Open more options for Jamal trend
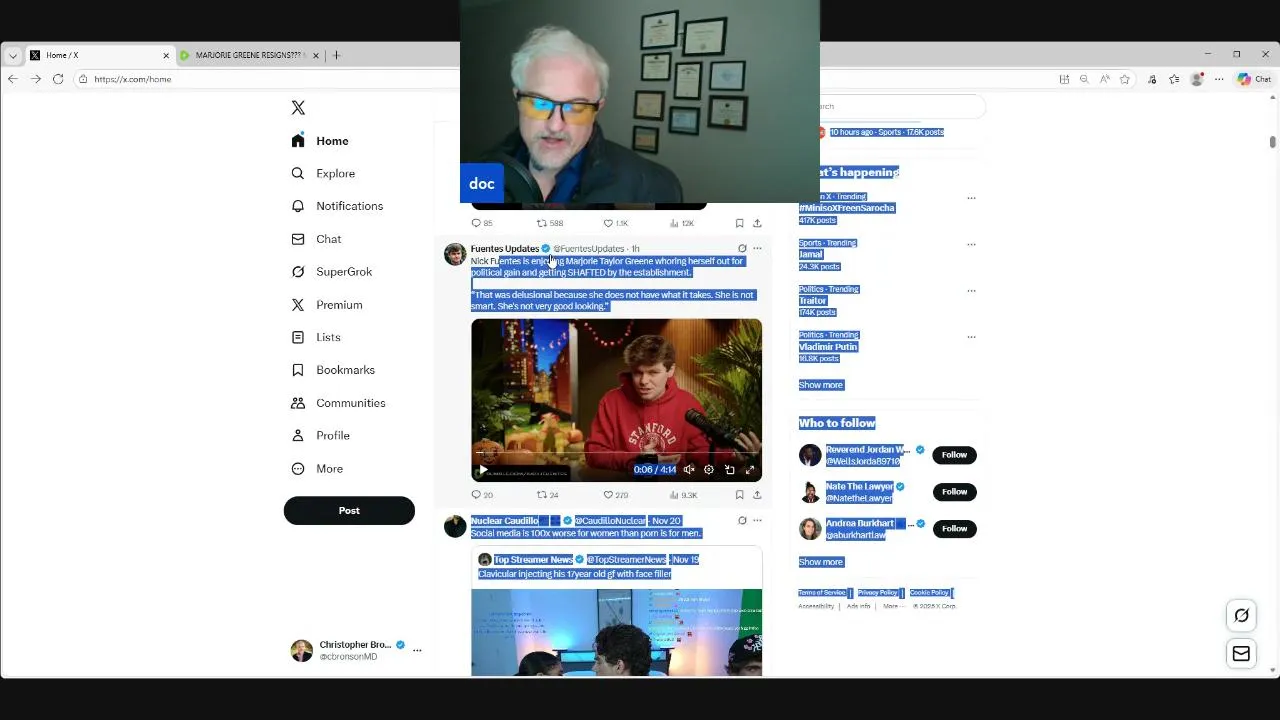 pos(971,244)
